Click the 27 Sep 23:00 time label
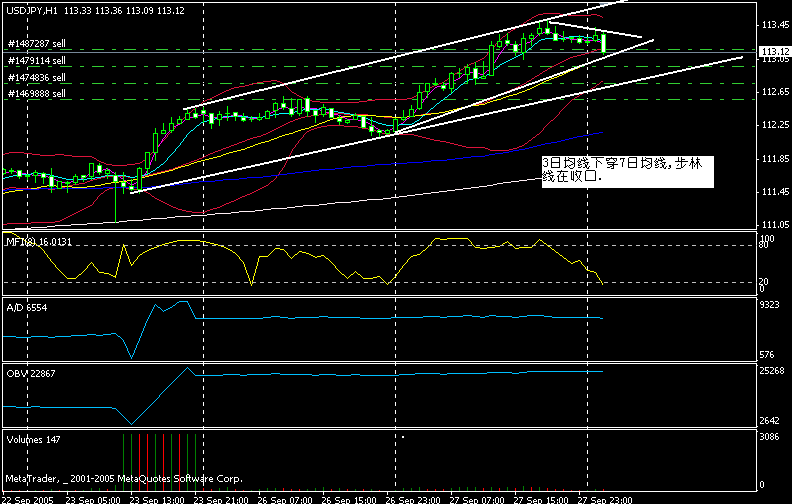 click(605, 500)
